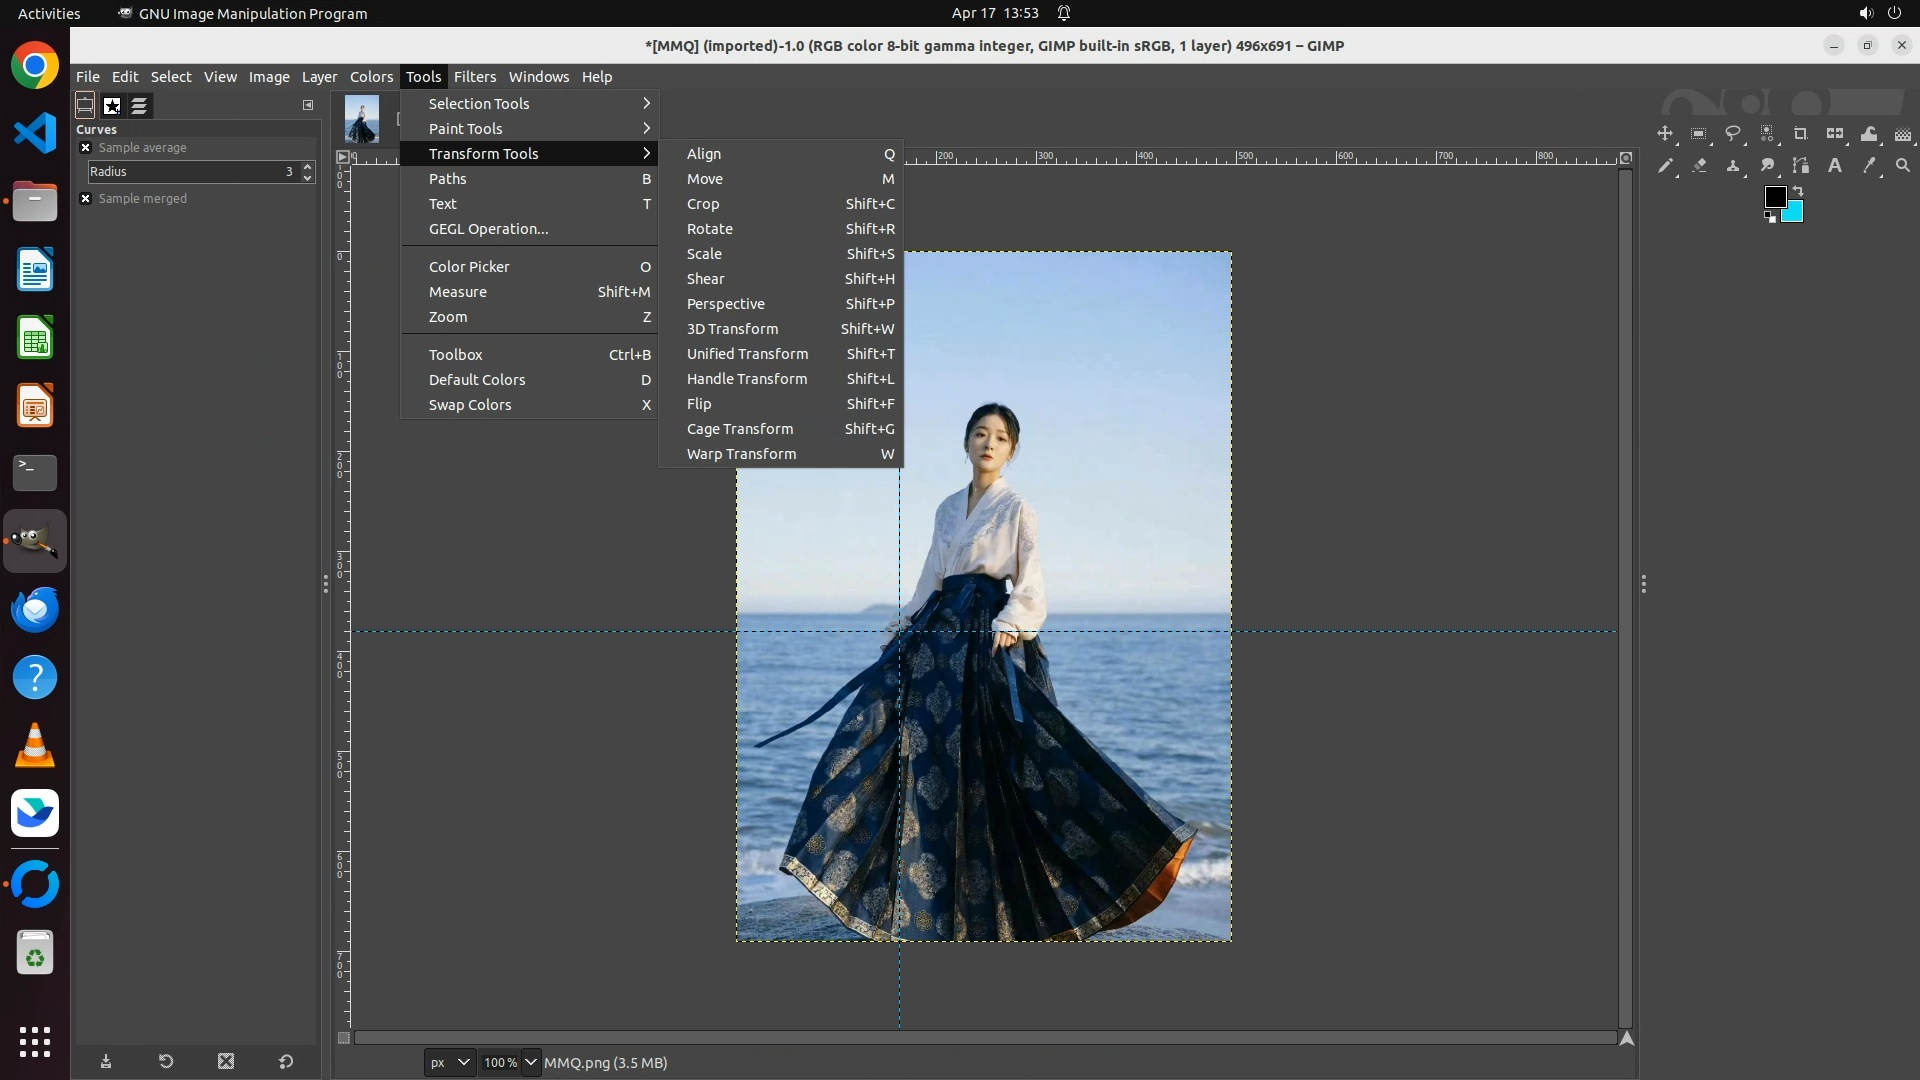
Task: Open the 100% zoom level dropdown
Action: click(531, 1063)
